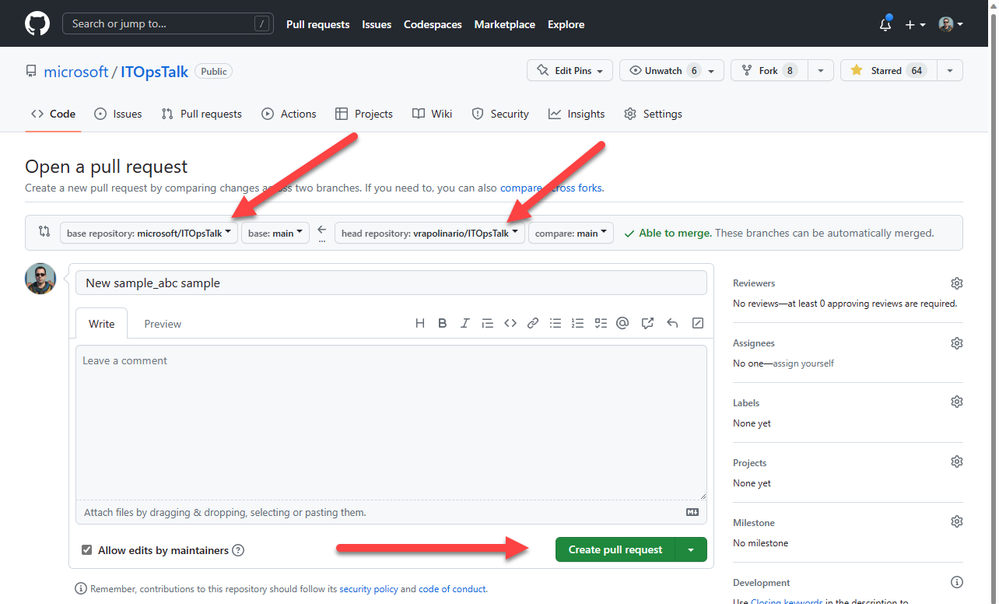Open the user avatar menu in header
The height and width of the screenshot is (604, 999).
point(951,24)
